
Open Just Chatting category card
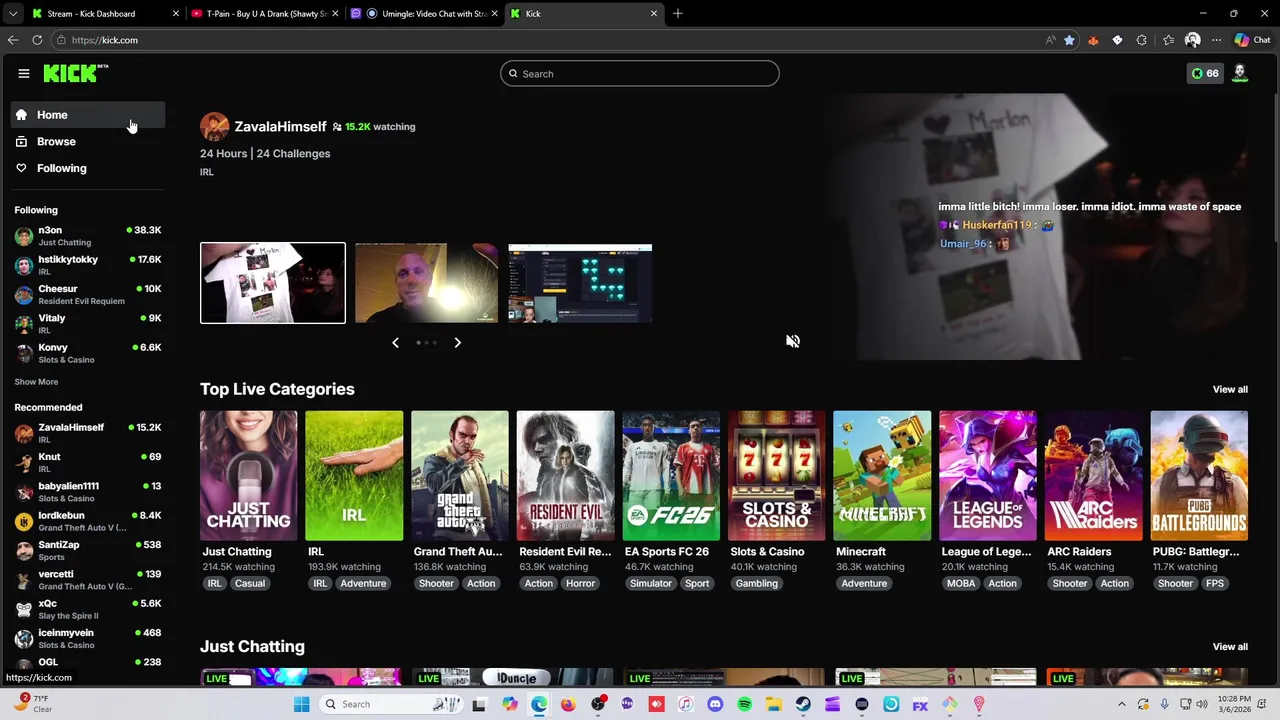(x=249, y=476)
